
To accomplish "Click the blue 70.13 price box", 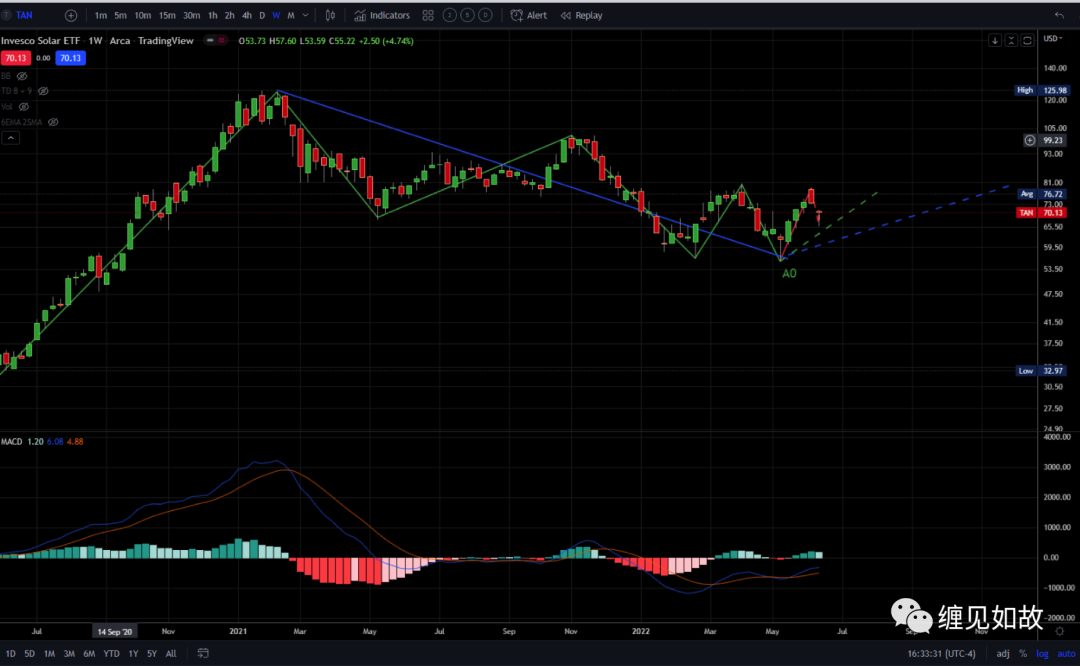I will pyautogui.click(x=70, y=58).
